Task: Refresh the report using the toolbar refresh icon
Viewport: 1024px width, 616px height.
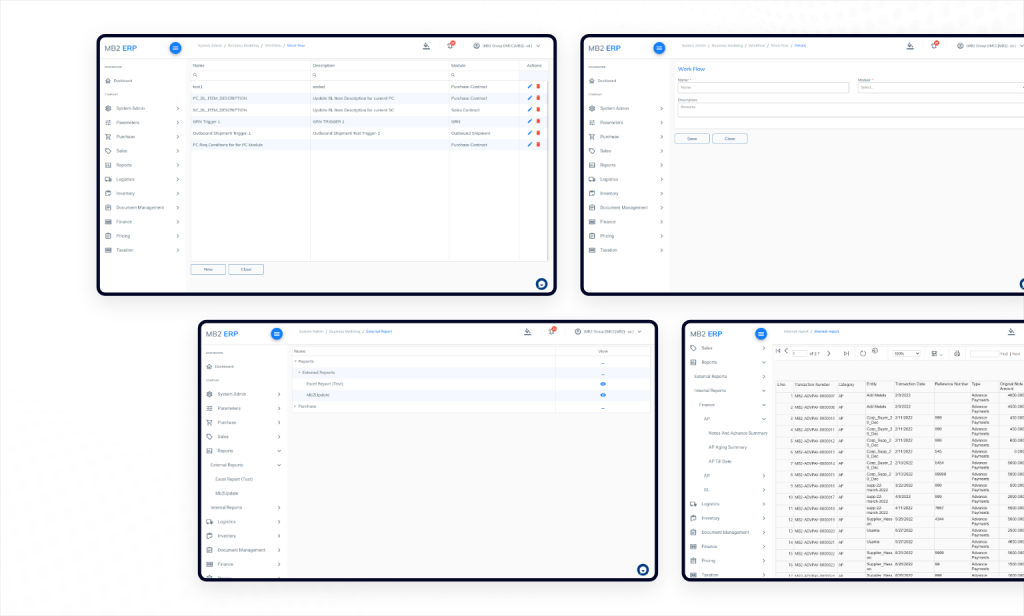Action: click(x=863, y=353)
